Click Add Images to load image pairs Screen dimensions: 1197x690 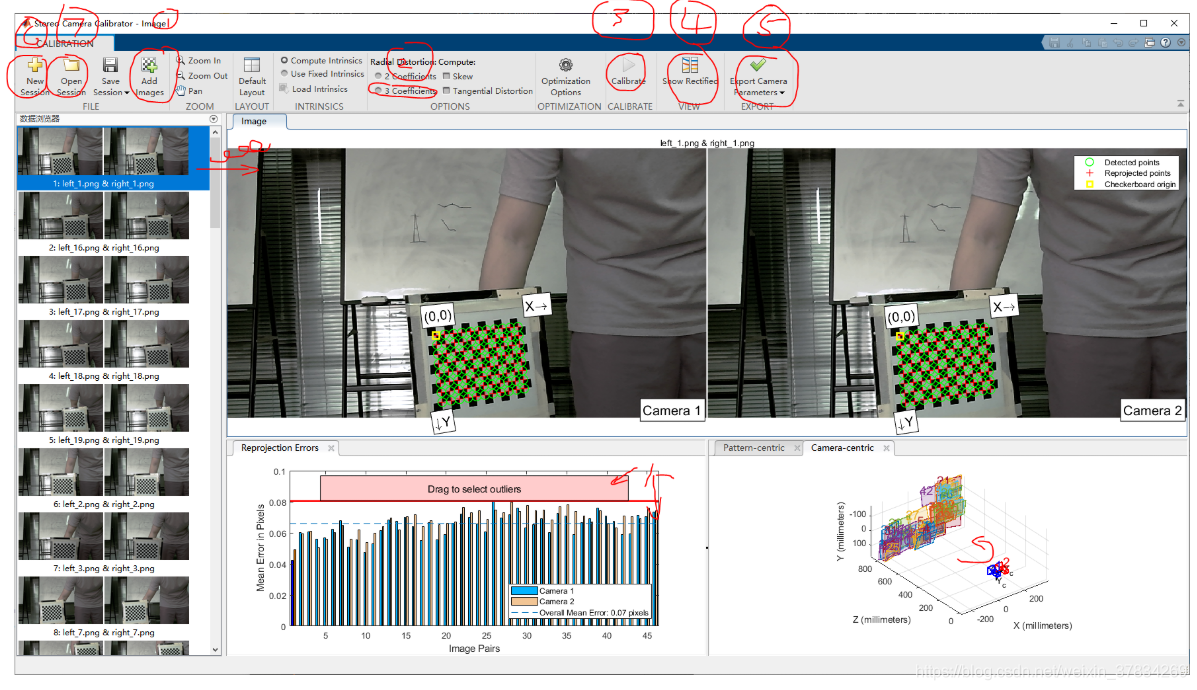click(x=150, y=76)
